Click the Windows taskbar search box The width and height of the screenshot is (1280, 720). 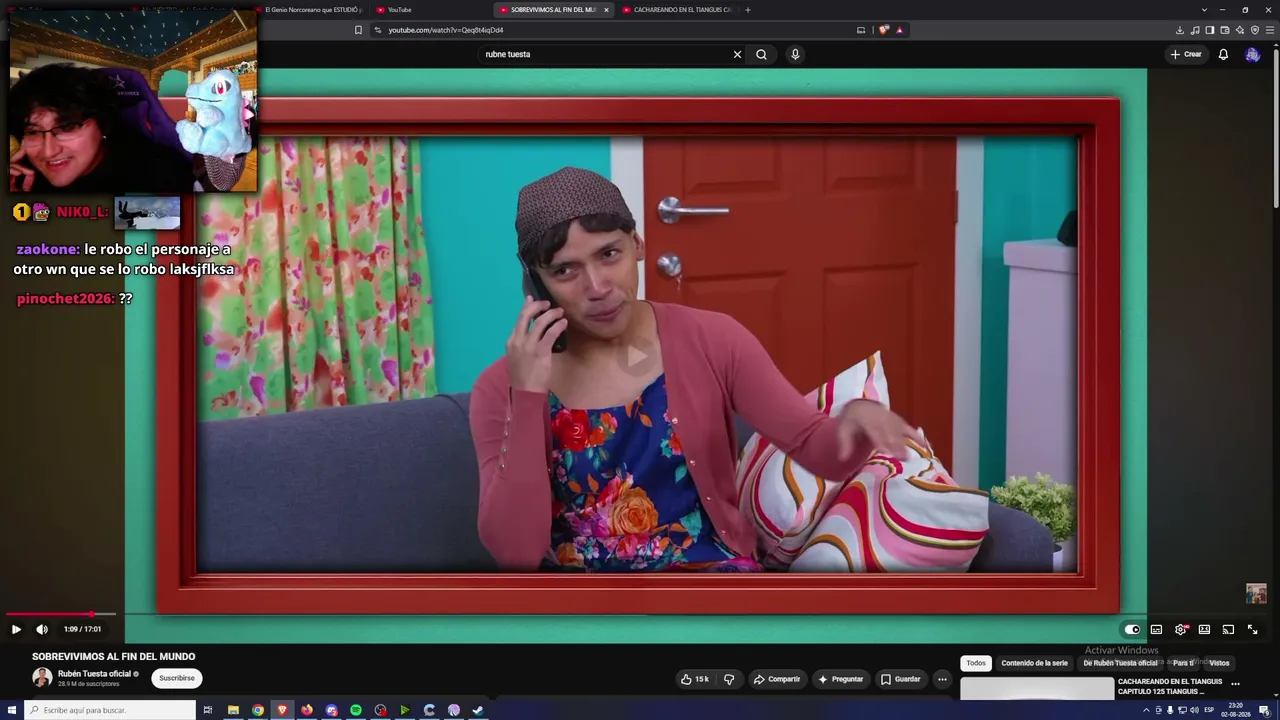point(110,710)
